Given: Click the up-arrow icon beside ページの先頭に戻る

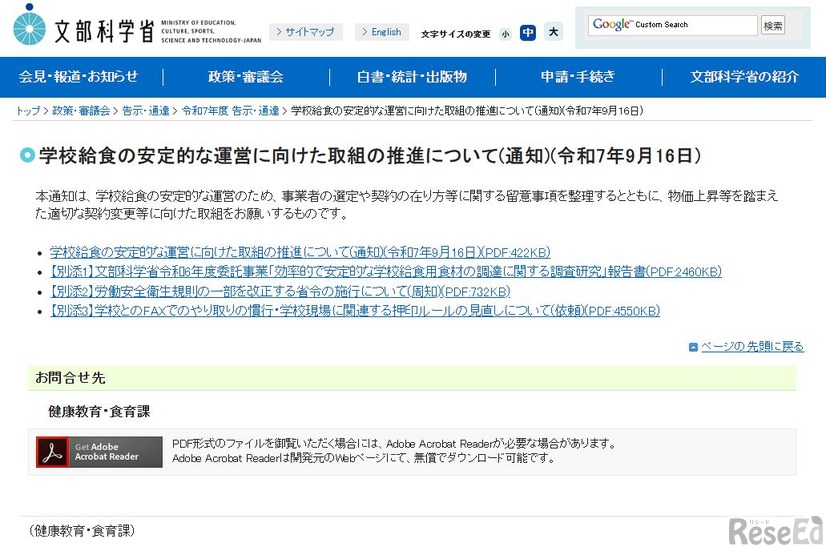Looking at the screenshot, I should point(693,347).
